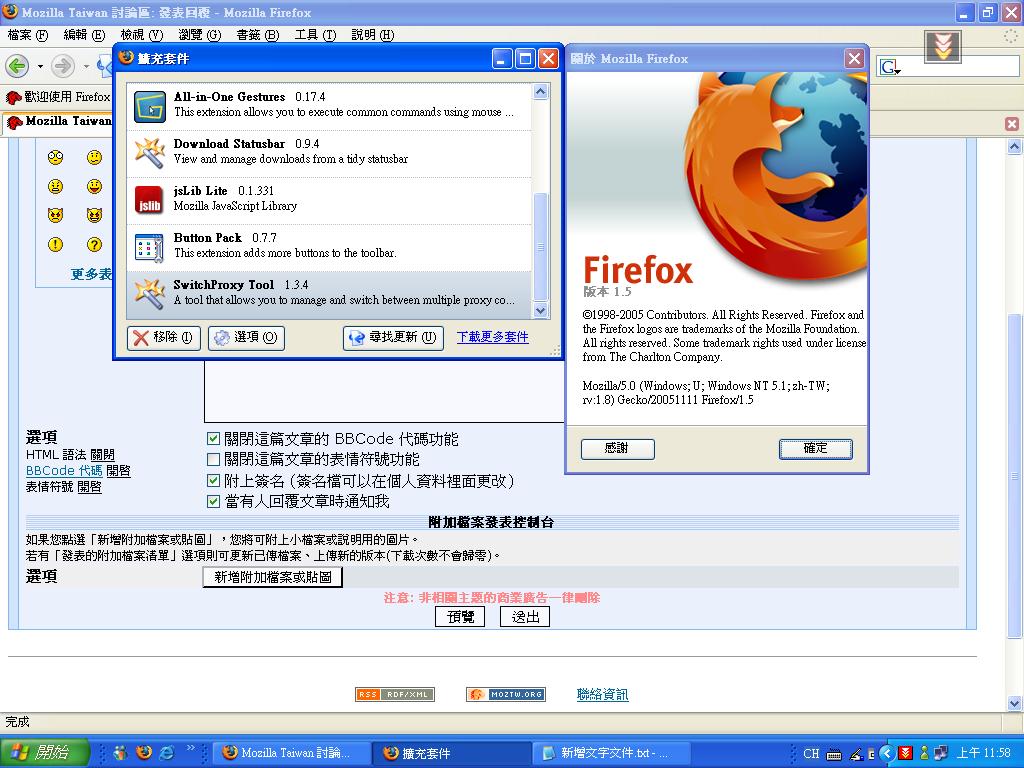Toggle attach signature checkbox
This screenshot has width=1024, height=768.
(213, 481)
